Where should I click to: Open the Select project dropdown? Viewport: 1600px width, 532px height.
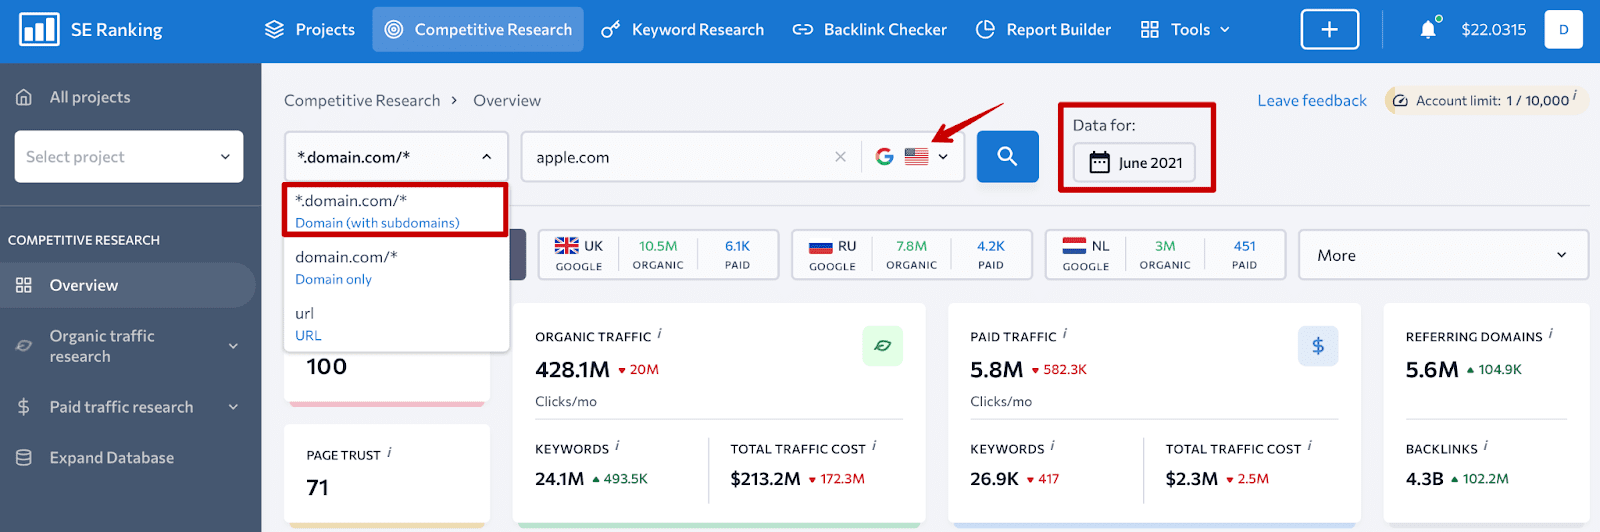pos(129,157)
